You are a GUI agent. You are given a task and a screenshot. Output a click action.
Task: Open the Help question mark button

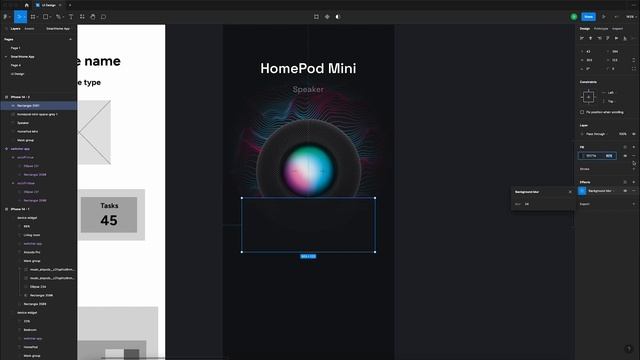point(628,349)
